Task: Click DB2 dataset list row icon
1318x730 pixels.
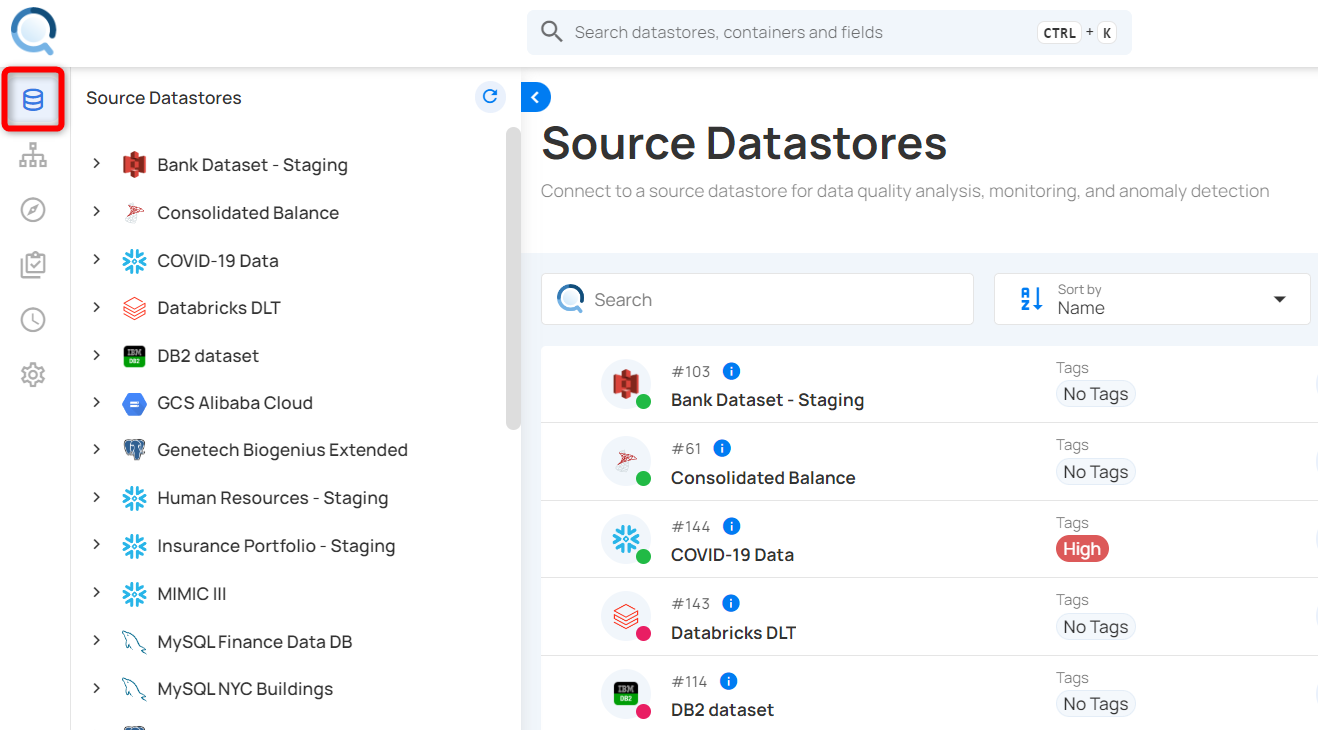Action: [626, 694]
